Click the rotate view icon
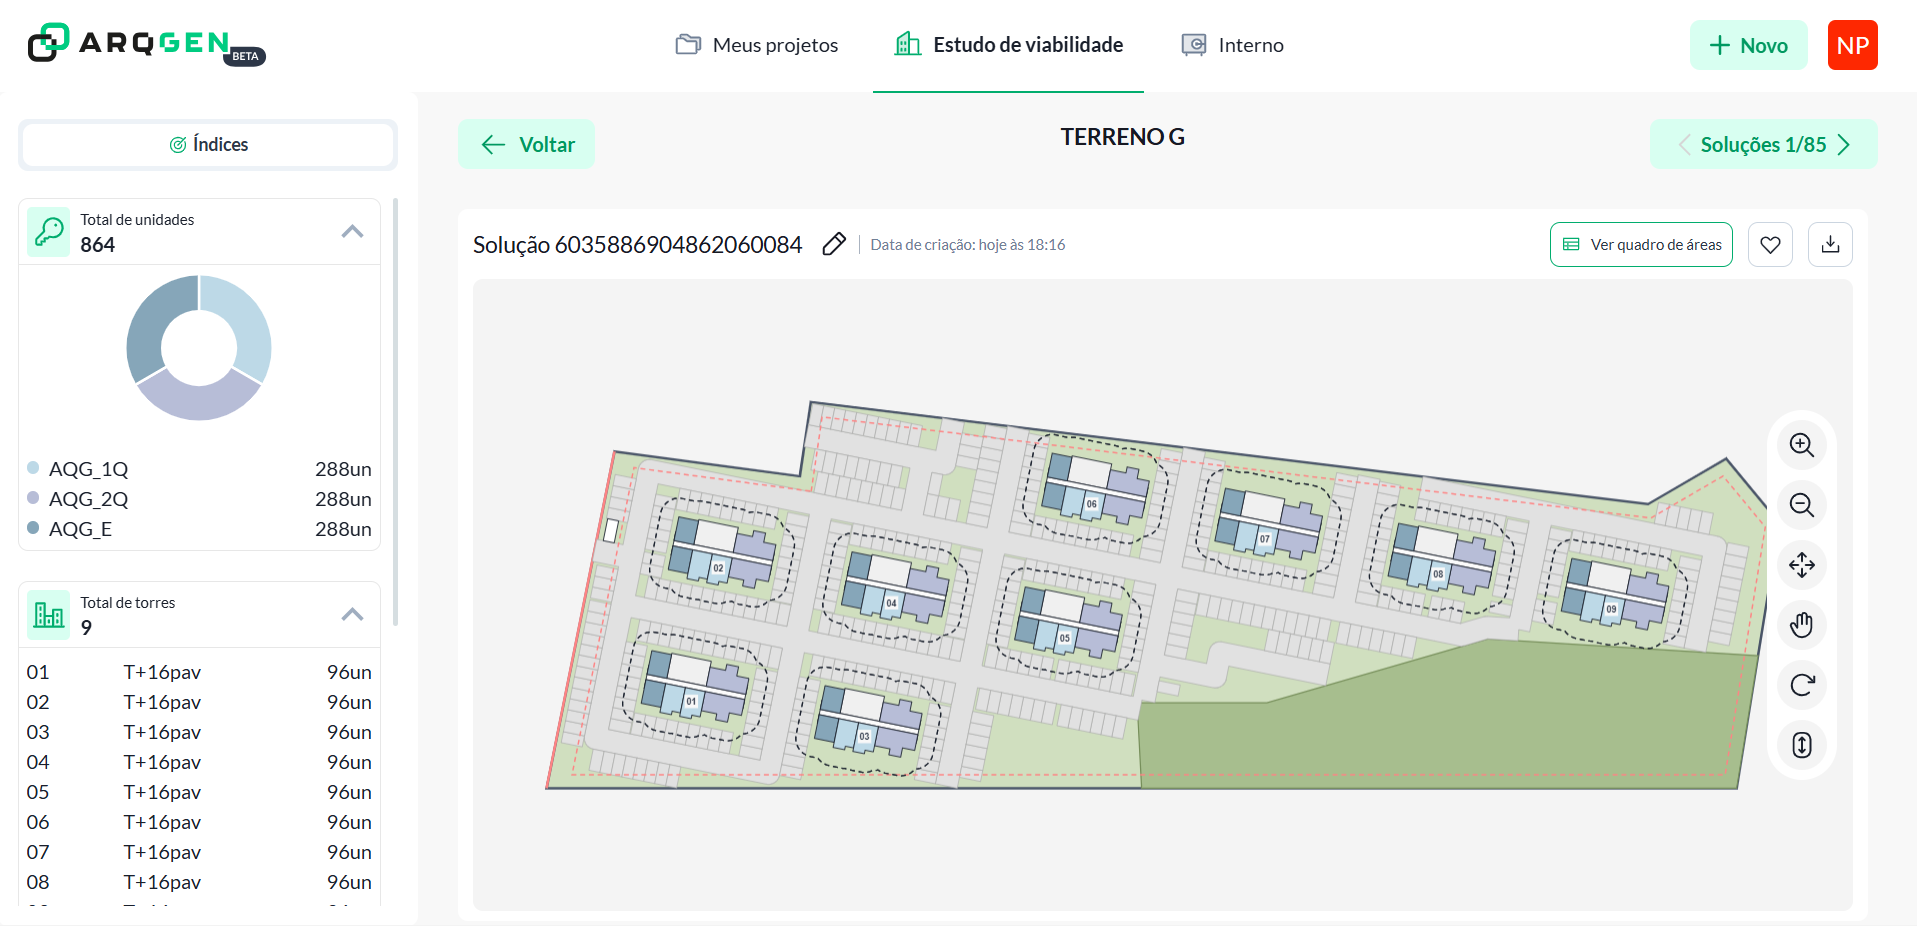This screenshot has height=926, width=1917. (x=1801, y=685)
